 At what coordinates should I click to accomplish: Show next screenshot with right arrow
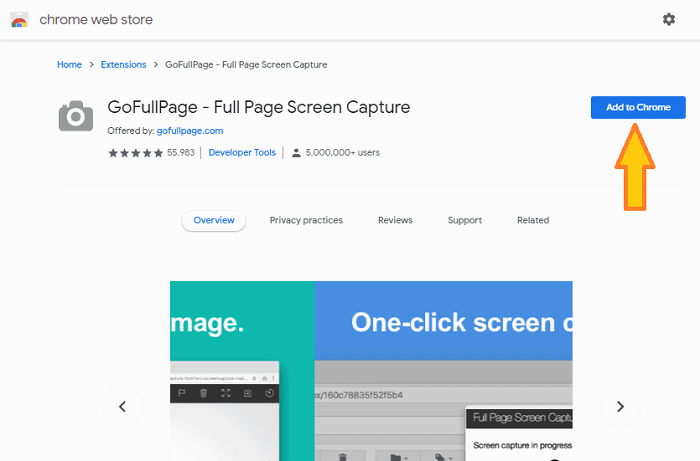[620, 406]
